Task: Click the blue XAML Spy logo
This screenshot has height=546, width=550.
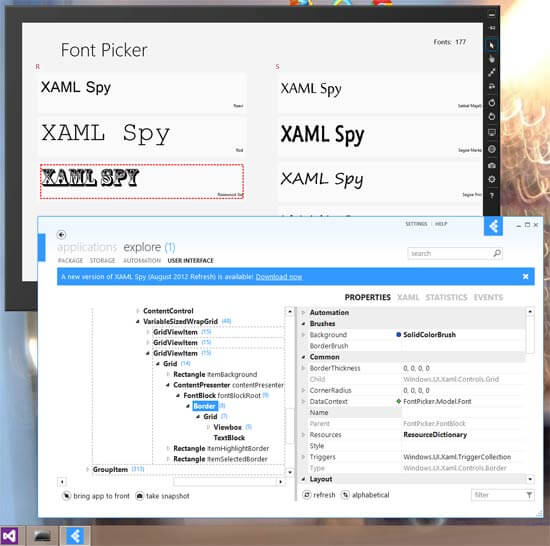Action: [x=493, y=226]
